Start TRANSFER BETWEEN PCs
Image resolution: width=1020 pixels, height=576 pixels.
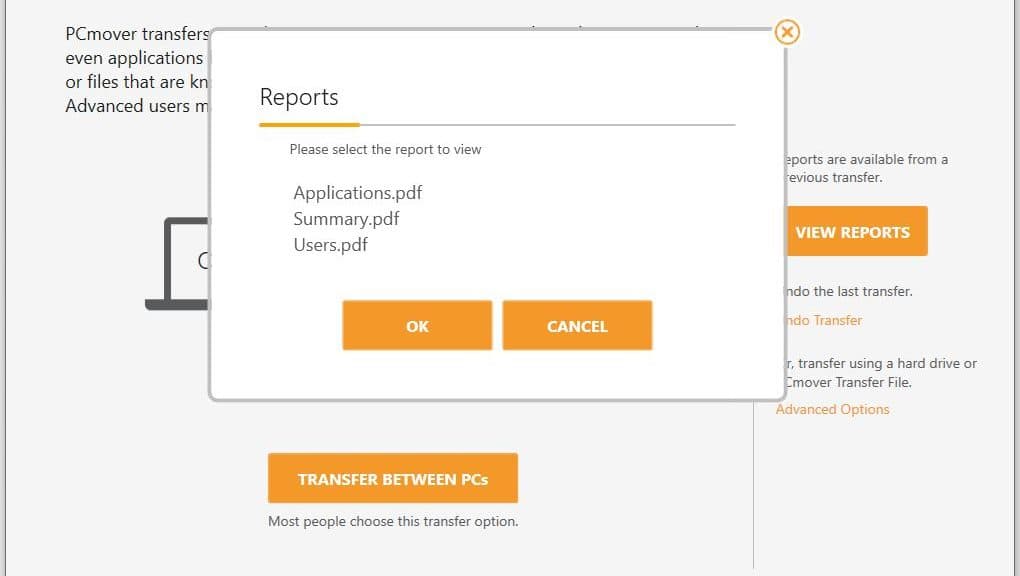coord(392,479)
